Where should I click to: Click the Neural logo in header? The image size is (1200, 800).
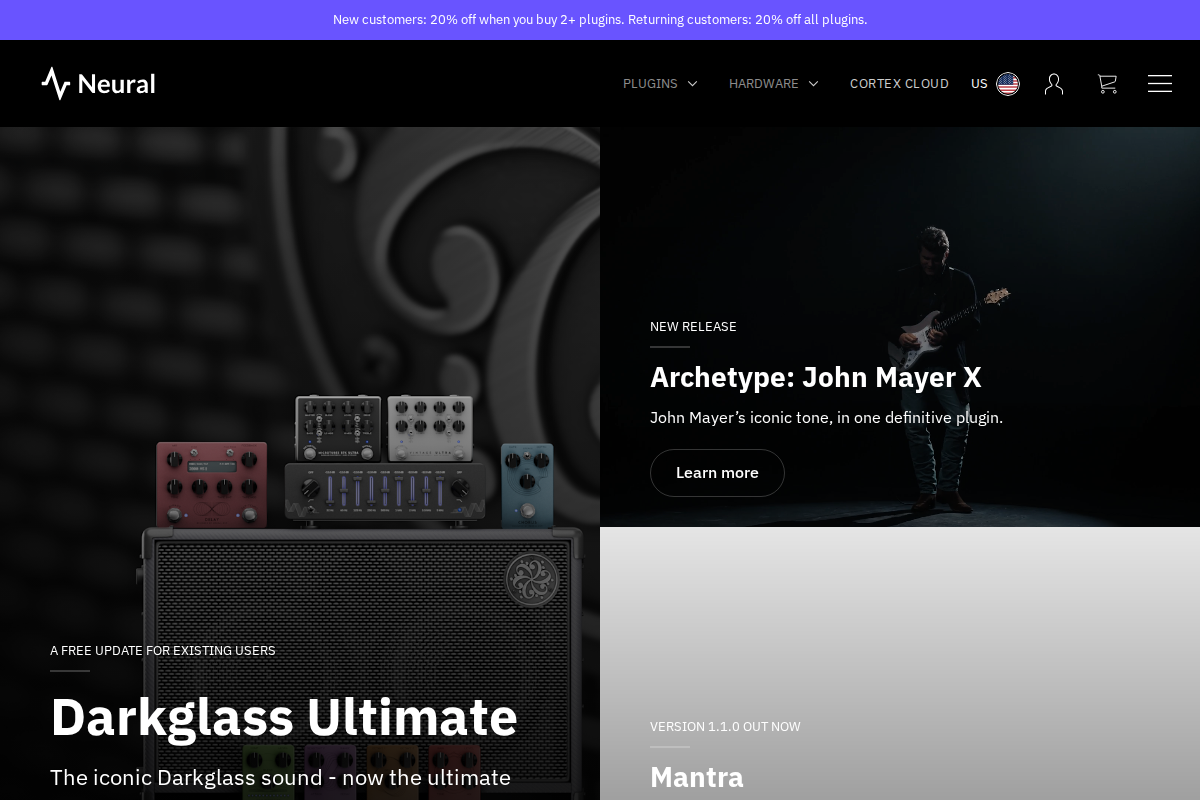click(98, 83)
